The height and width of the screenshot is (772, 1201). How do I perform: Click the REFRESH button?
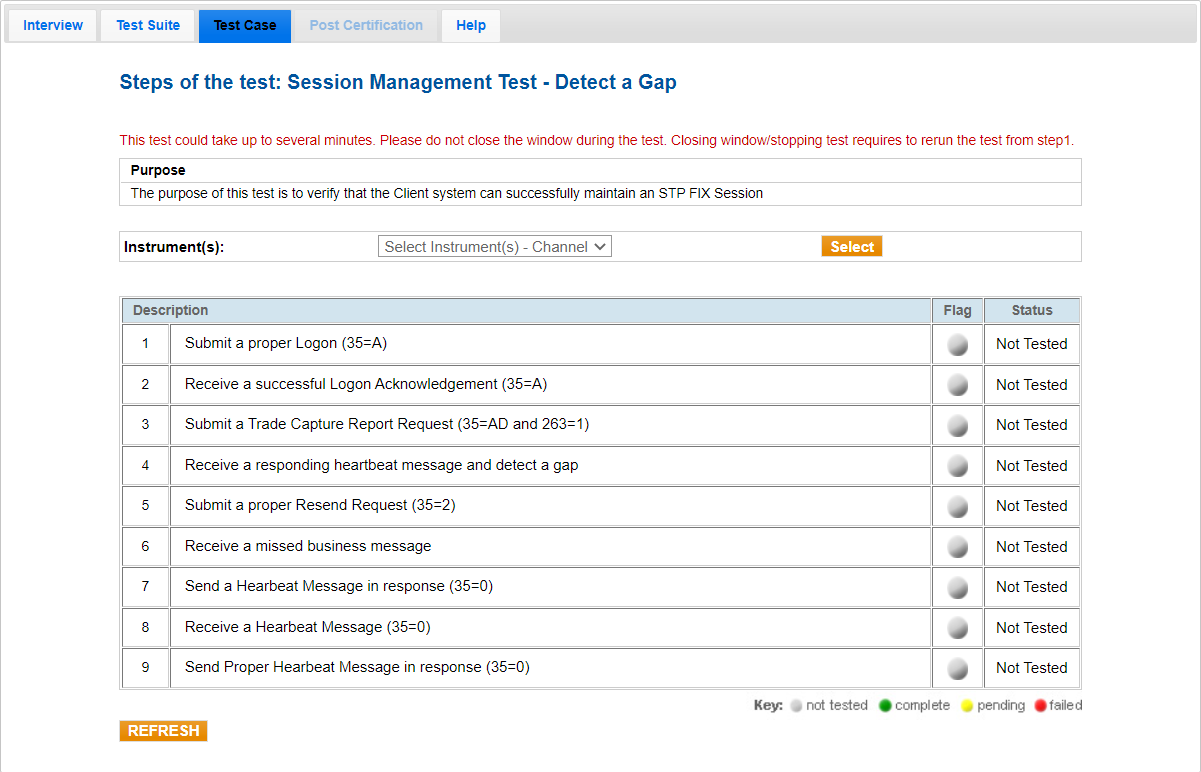(163, 731)
